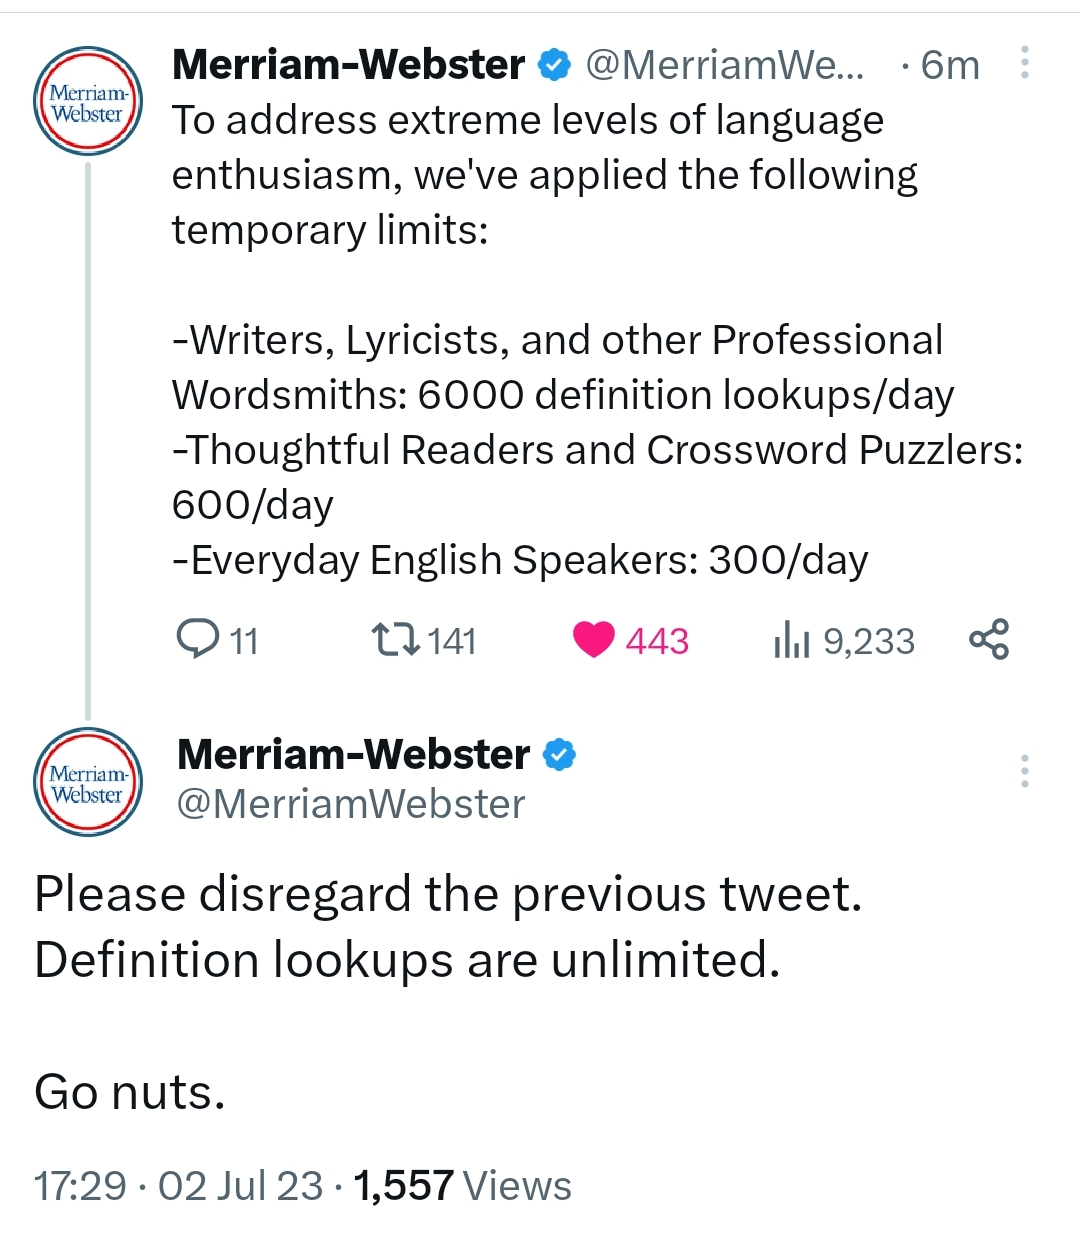Share the first tweet
Screen dimensions: 1080x1238
click(x=989, y=639)
